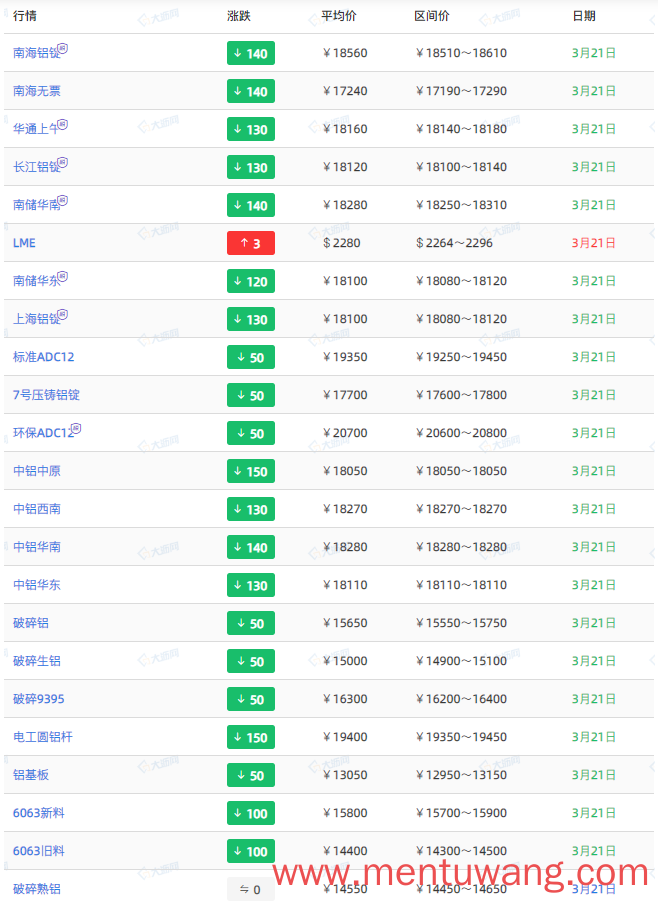Open the 环保ADC12 quote link

click(x=43, y=433)
